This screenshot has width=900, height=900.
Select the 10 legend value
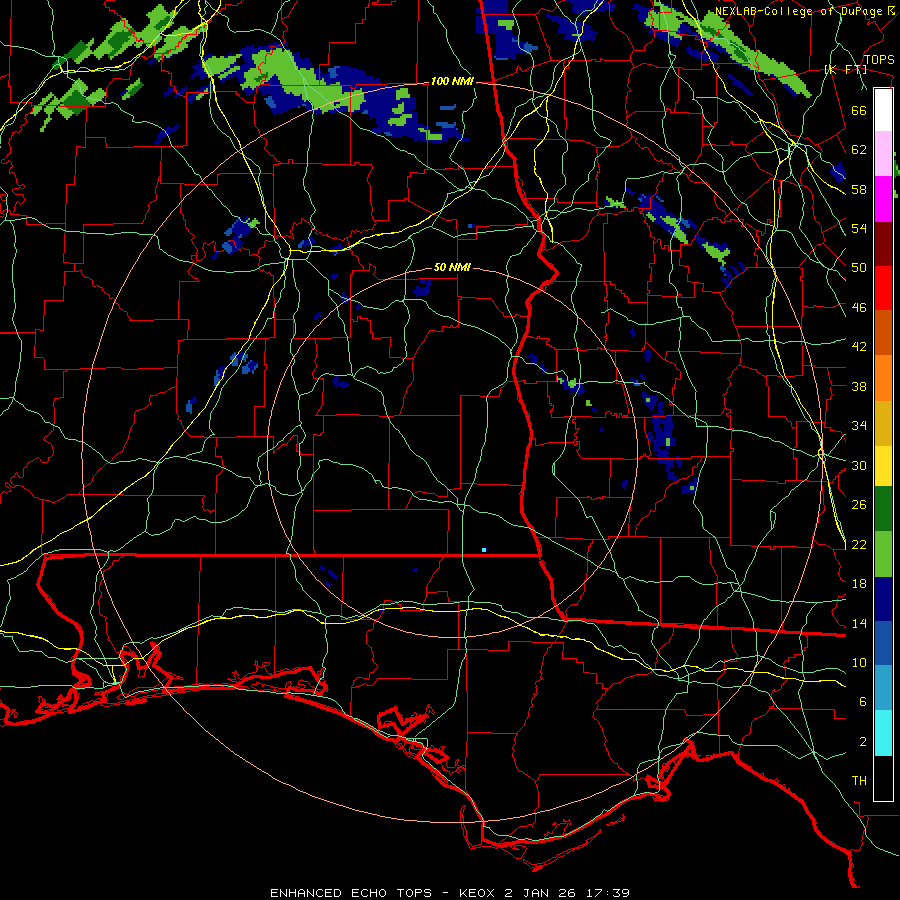[859, 663]
